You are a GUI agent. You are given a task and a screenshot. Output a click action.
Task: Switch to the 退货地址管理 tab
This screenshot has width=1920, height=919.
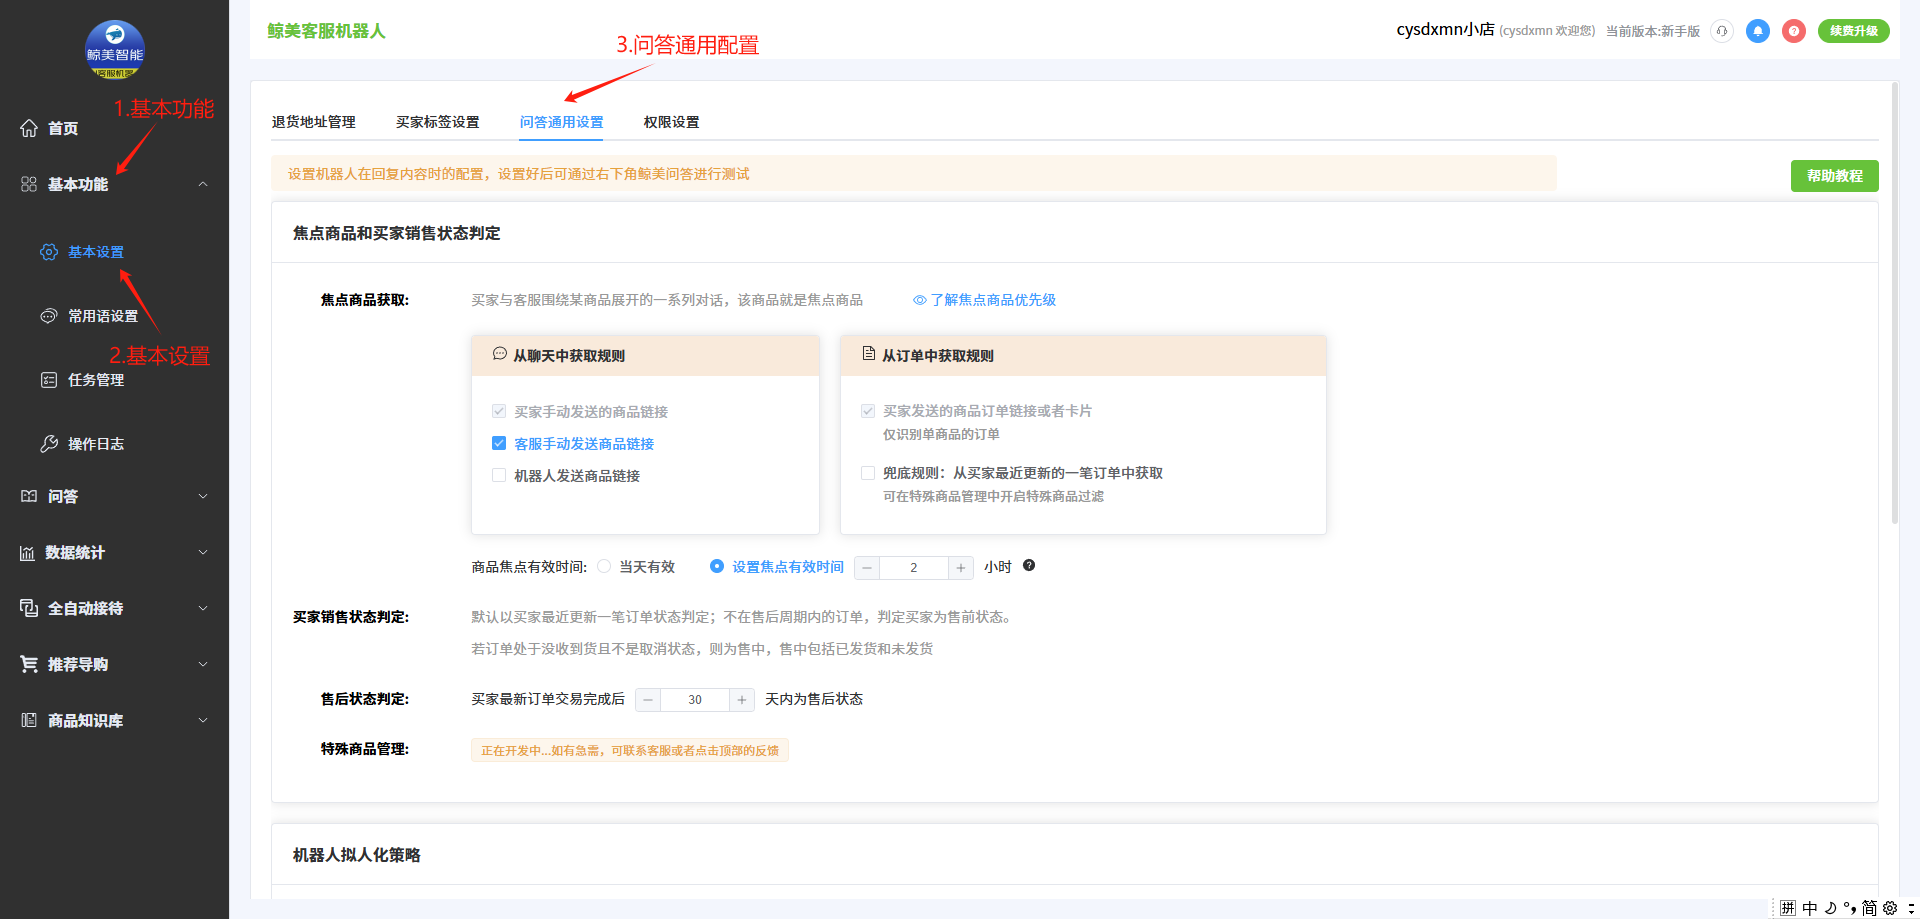coord(313,122)
